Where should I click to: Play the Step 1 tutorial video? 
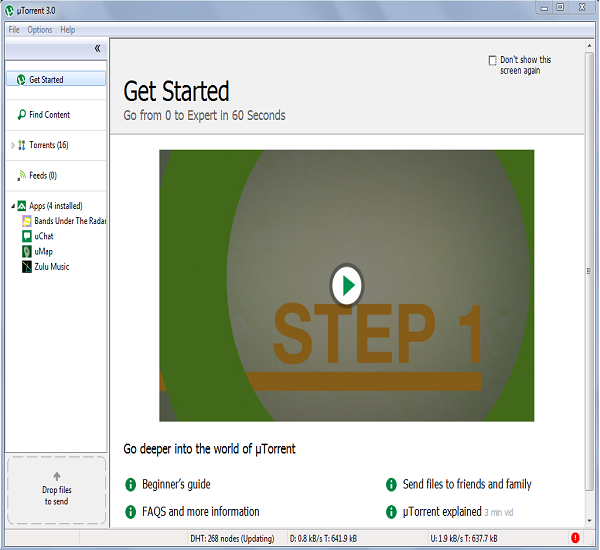click(x=346, y=286)
